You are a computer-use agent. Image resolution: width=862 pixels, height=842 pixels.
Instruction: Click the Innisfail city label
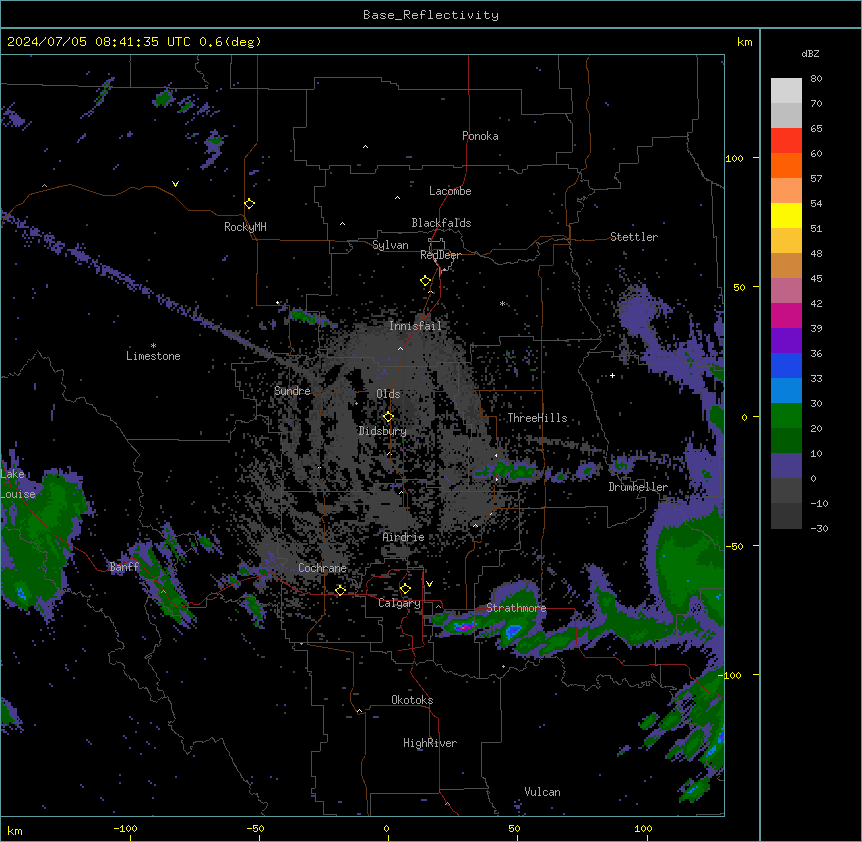pyautogui.click(x=415, y=326)
